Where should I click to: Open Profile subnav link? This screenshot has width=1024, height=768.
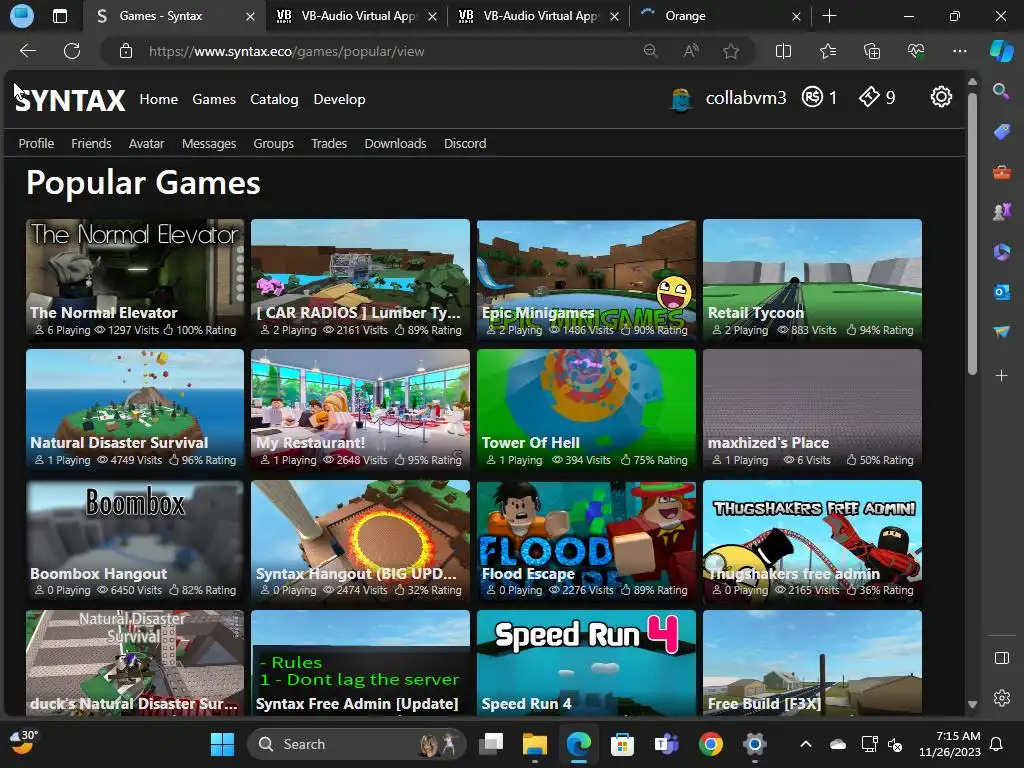point(36,143)
